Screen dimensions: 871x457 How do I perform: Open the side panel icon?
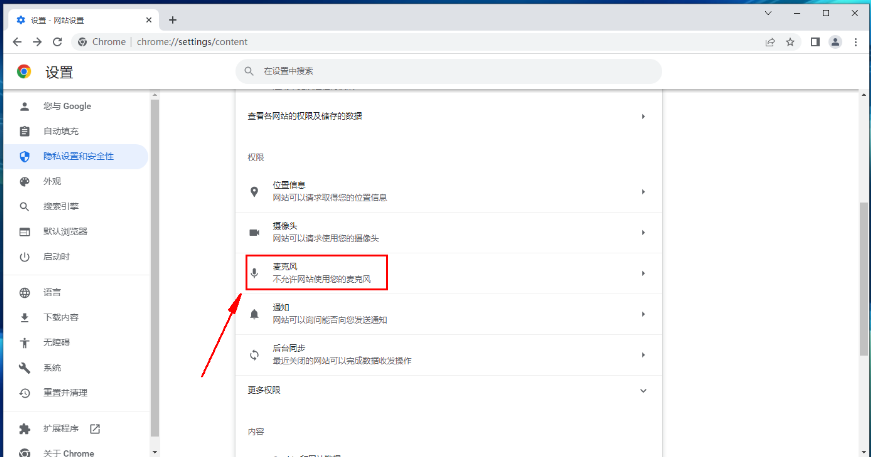tap(815, 42)
